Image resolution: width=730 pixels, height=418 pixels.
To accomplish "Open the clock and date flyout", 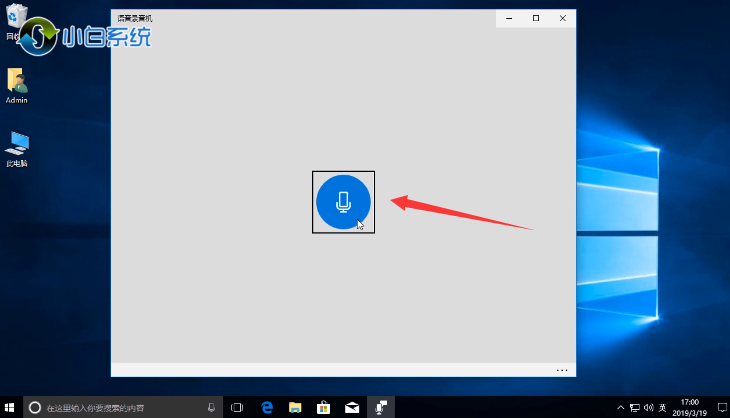I will (x=690, y=408).
